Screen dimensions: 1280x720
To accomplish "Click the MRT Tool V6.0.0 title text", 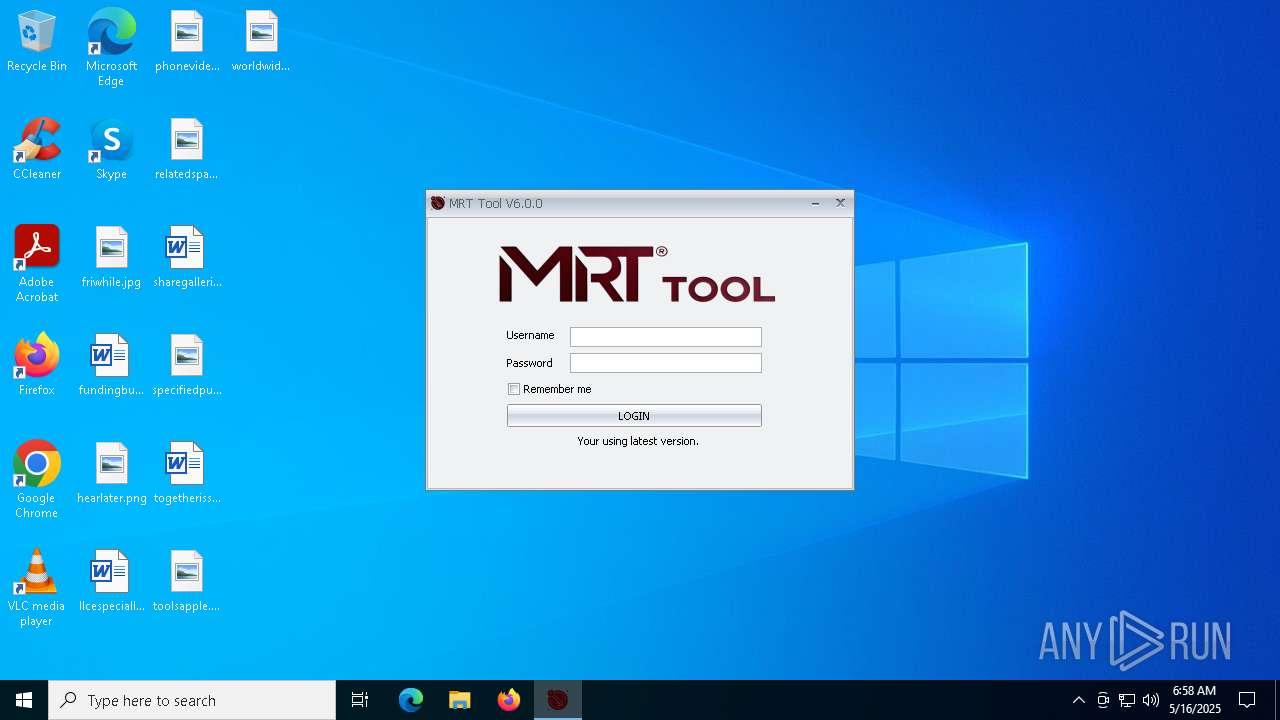I will click(x=496, y=203).
